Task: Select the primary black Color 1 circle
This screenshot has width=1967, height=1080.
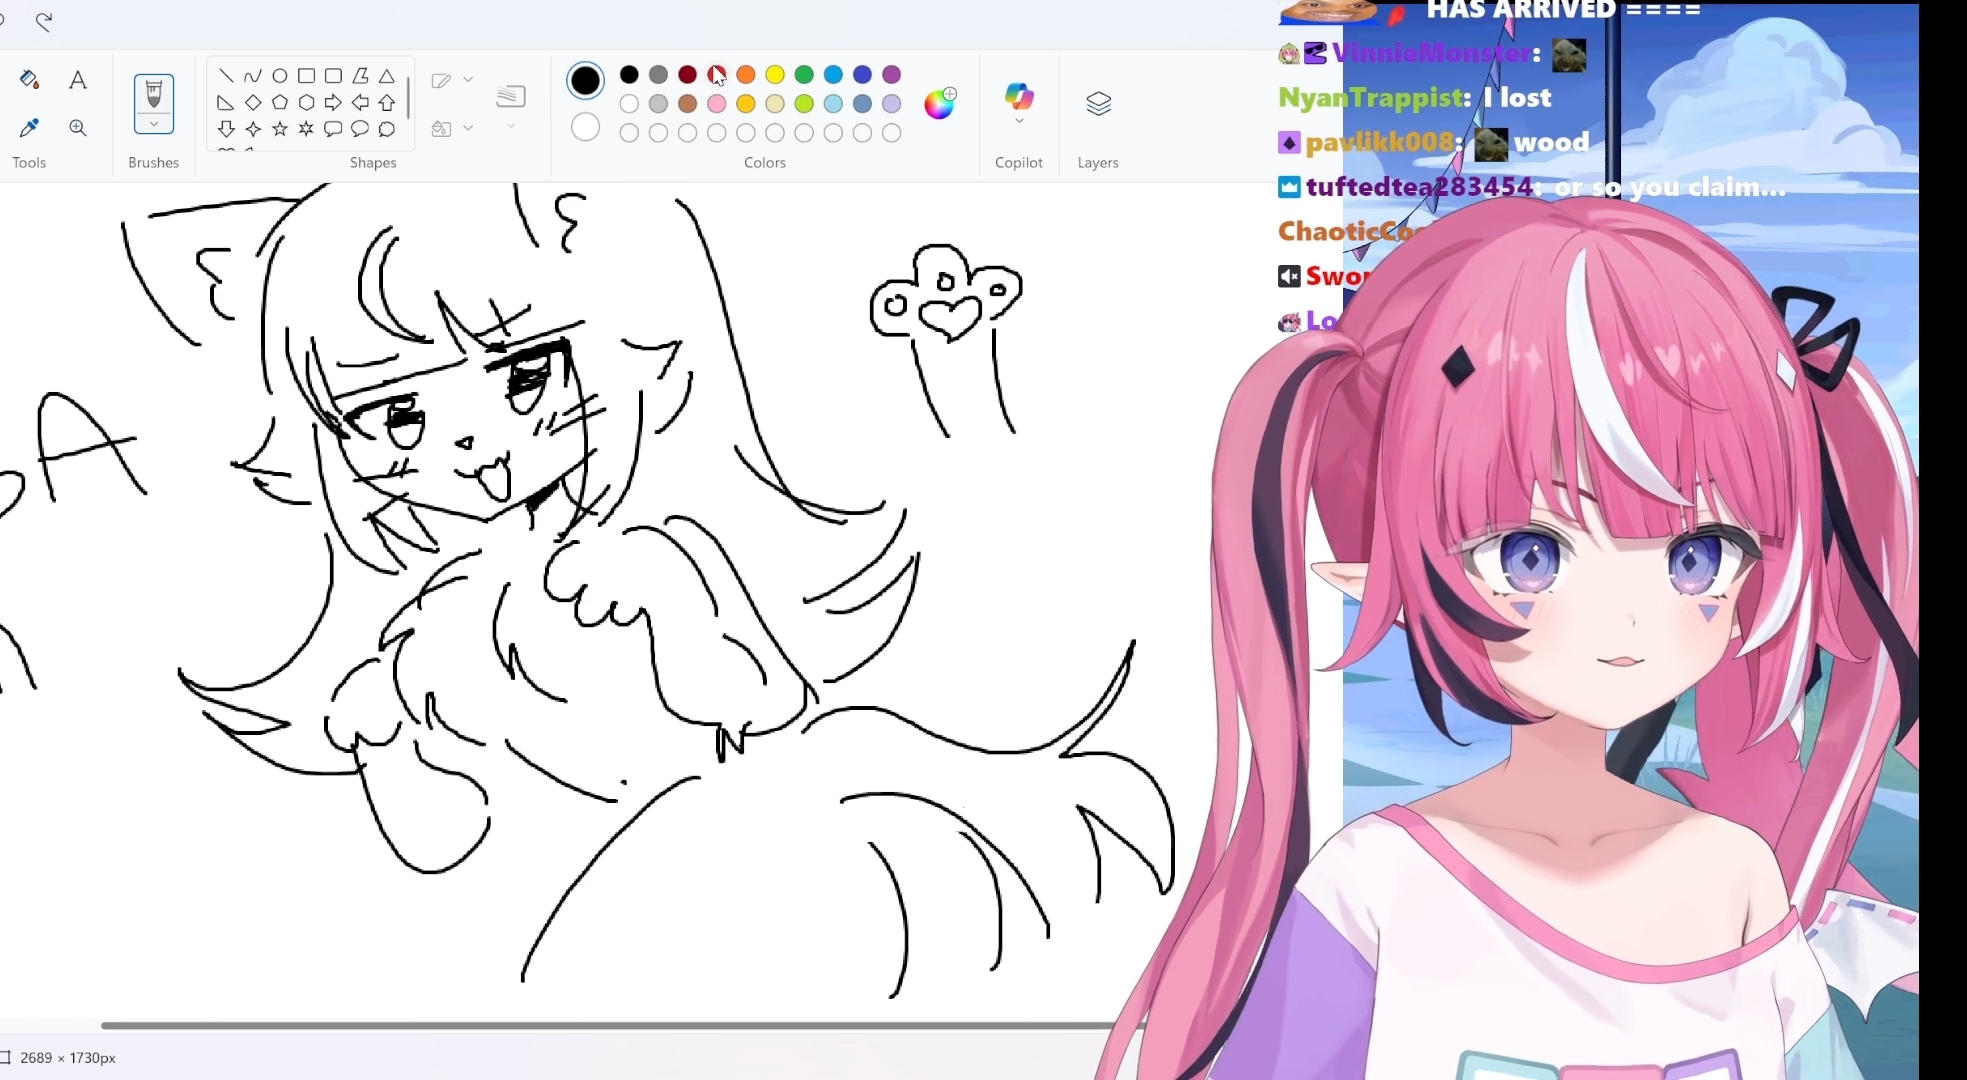Action: (585, 81)
